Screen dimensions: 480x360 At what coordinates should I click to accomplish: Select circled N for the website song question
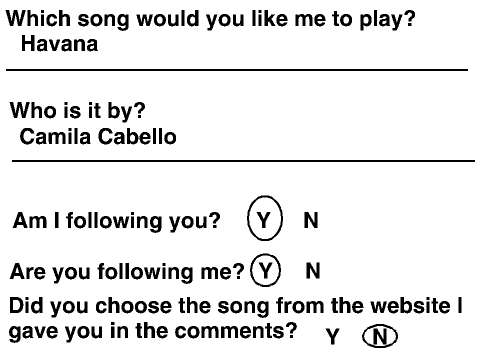tap(380, 336)
